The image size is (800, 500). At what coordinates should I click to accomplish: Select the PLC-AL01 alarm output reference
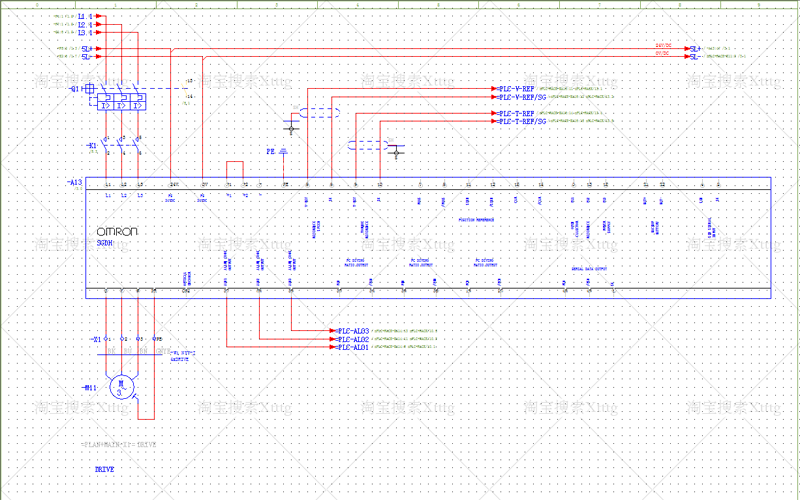click(x=353, y=347)
